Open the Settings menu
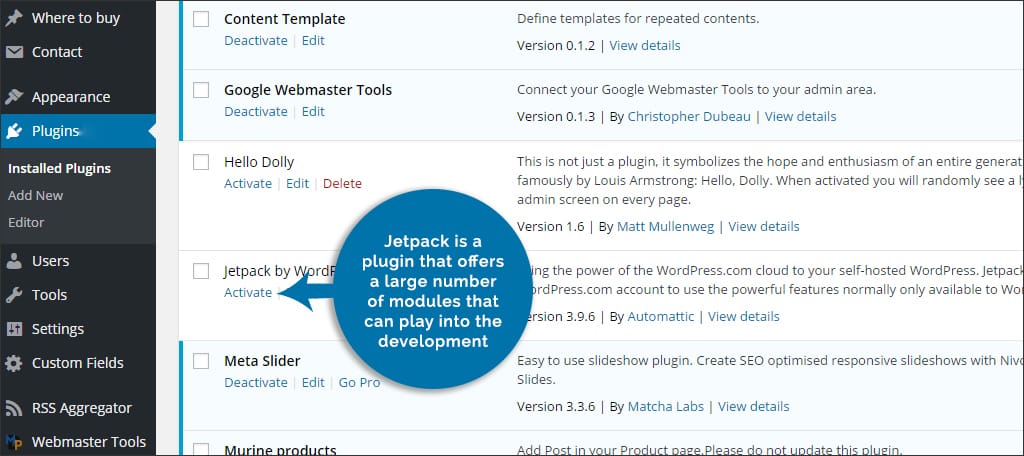The image size is (1024, 456). point(57,329)
